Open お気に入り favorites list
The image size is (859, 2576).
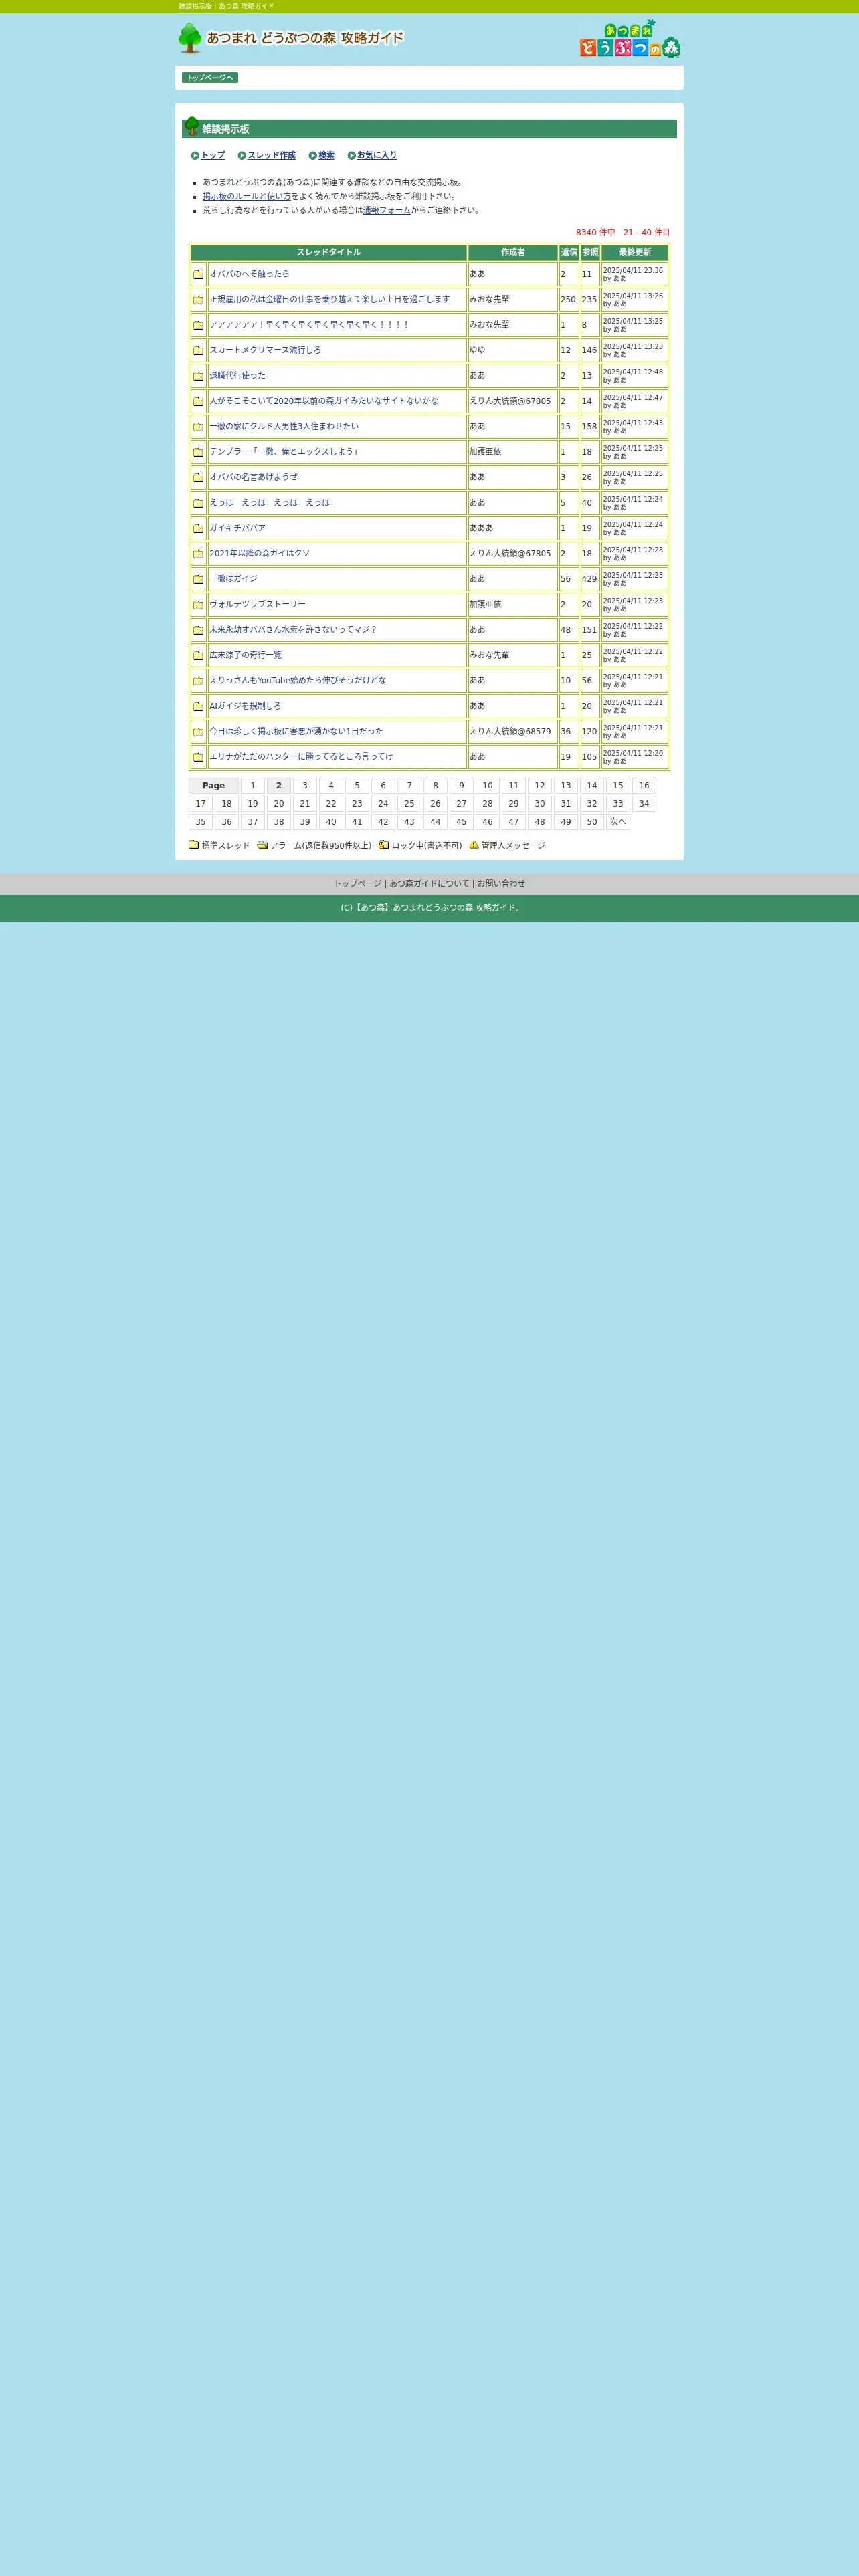tap(377, 156)
